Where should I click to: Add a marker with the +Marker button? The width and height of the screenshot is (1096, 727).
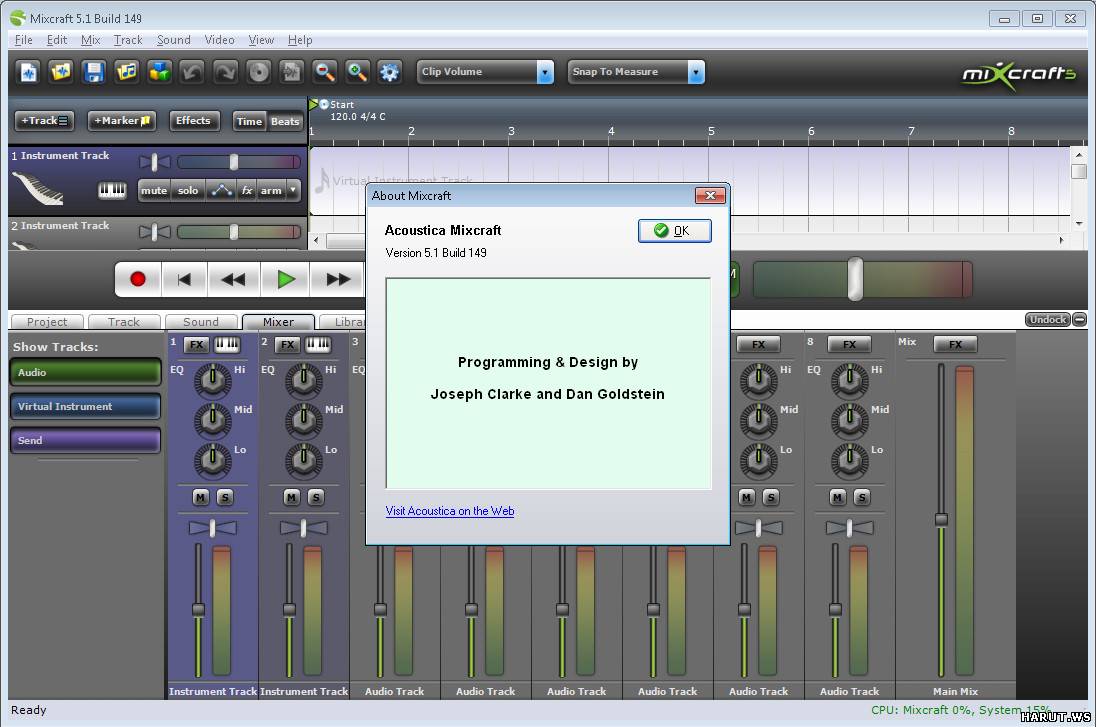pyautogui.click(x=122, y=121)
